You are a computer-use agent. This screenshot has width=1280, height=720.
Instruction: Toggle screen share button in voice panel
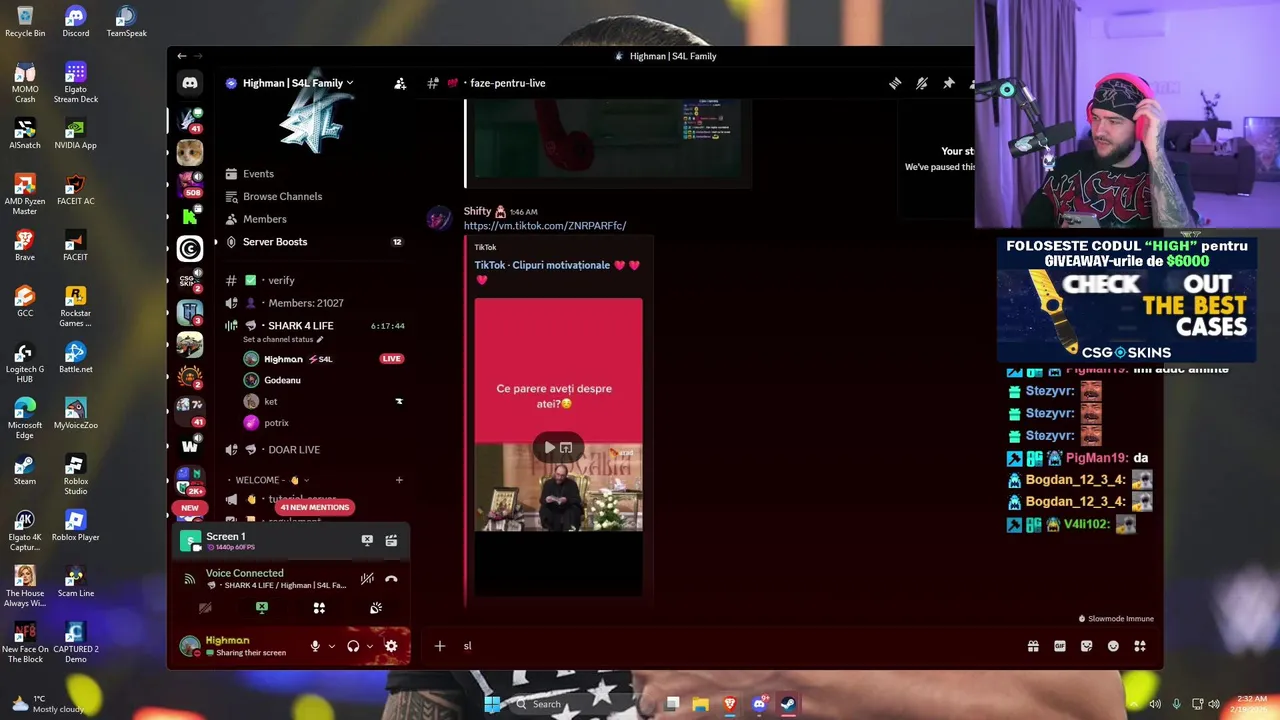tap(262, 608)
